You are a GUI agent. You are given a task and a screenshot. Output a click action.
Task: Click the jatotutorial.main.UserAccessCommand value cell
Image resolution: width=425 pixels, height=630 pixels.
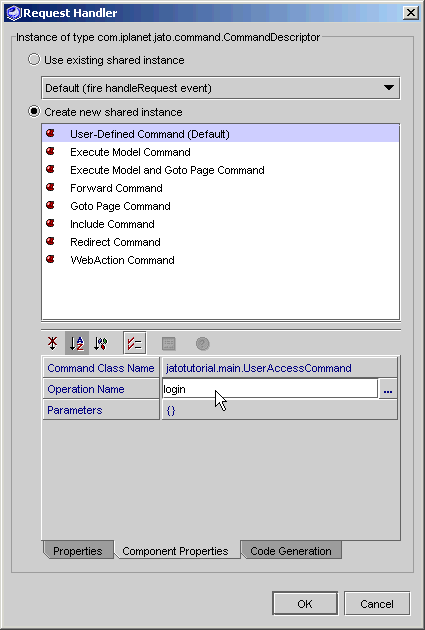(279, 368)
